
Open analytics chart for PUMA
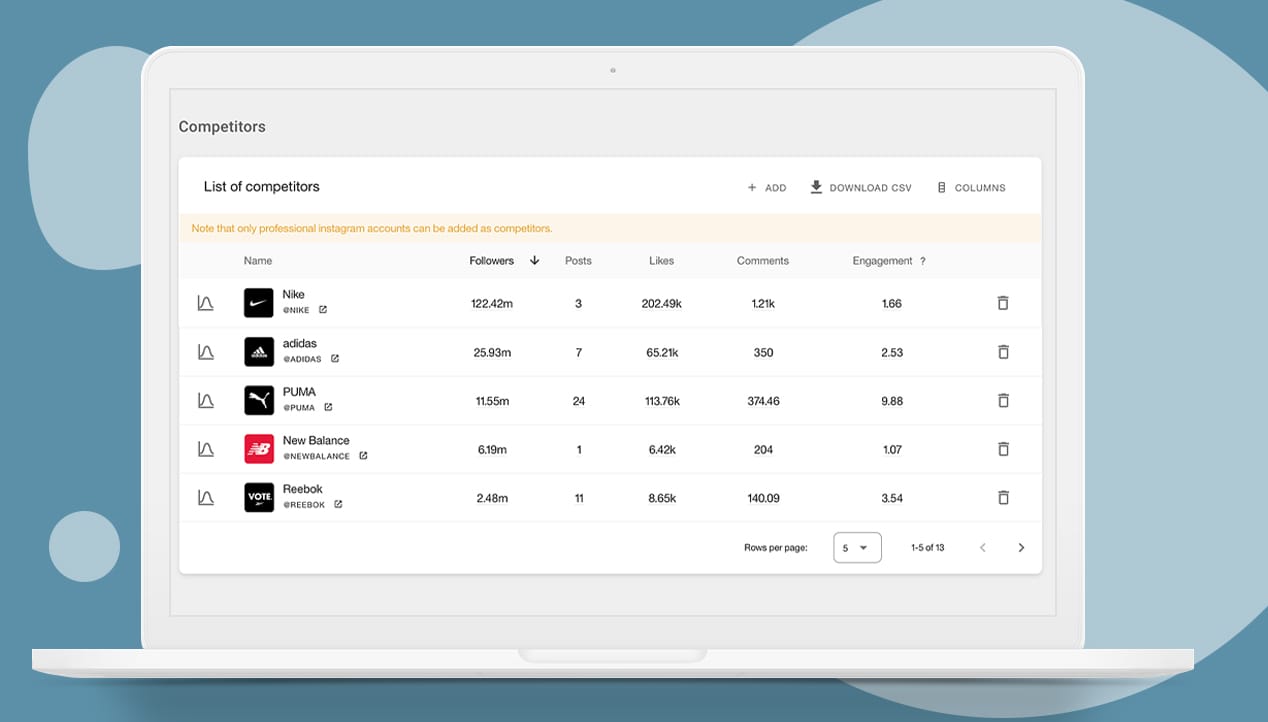click(205, 400)
